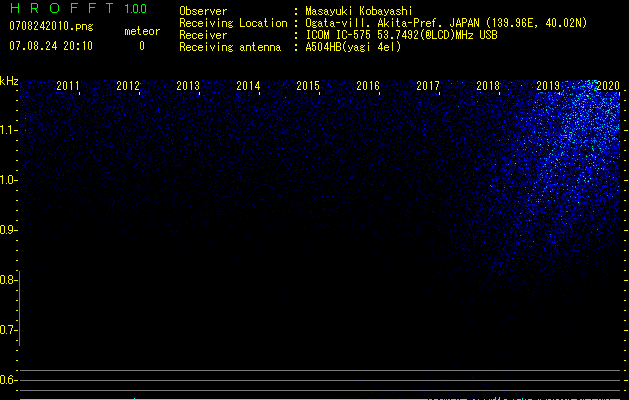Click the 2018 time axis marker
Screen dimensions: 629x400
pos(488,86)
